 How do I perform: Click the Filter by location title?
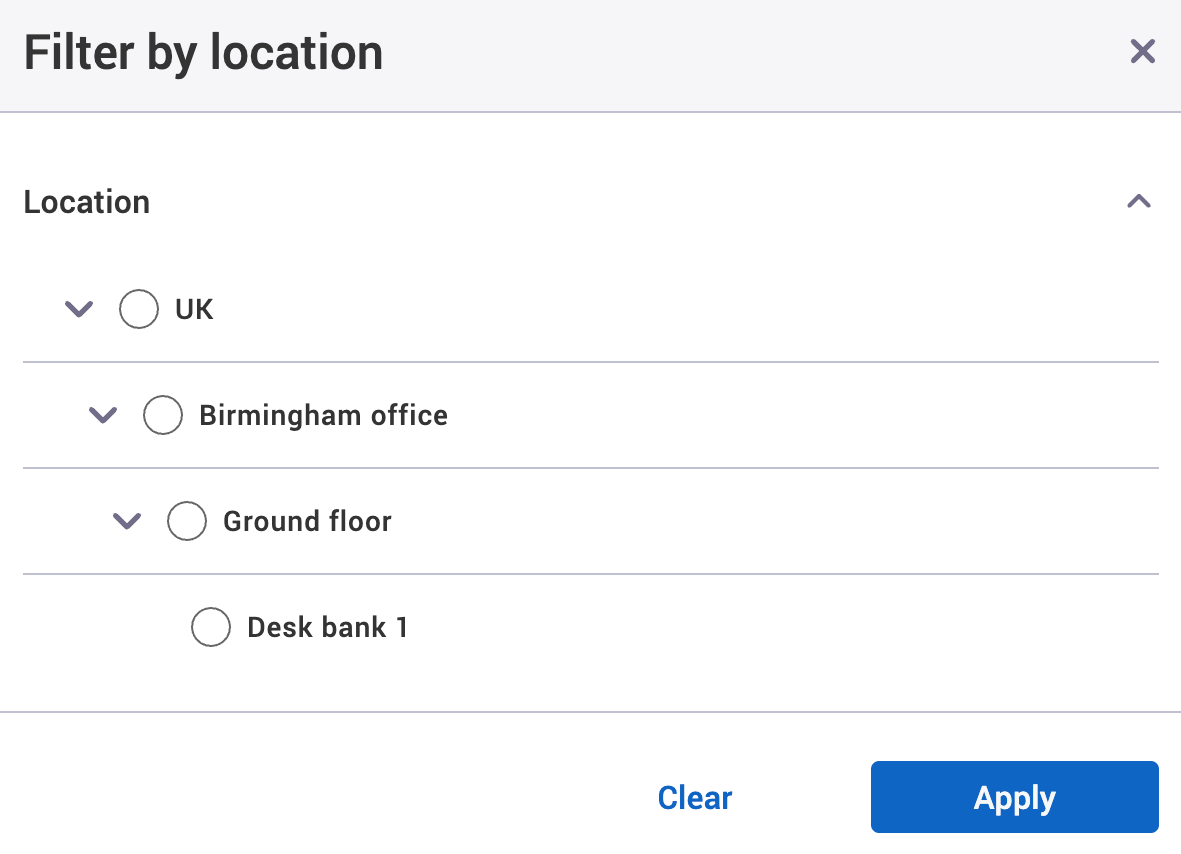click(203, 52)
